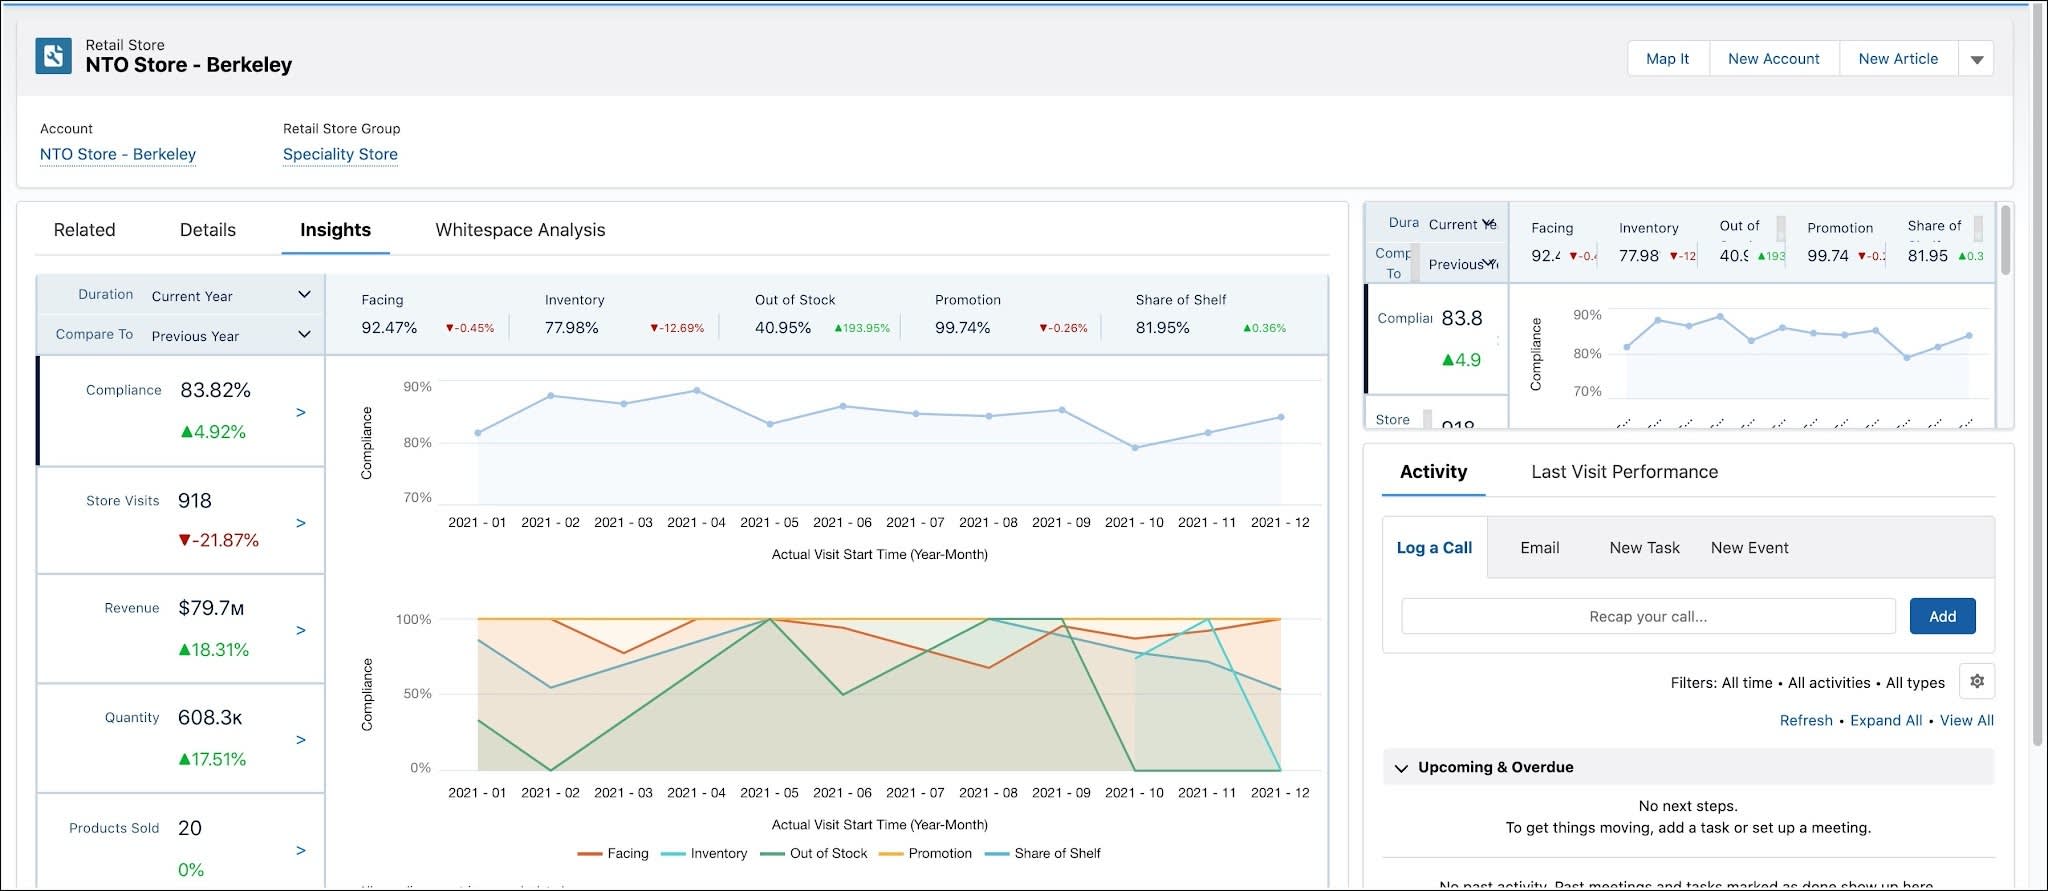The image size is (2048, 891).
Task: Click the mini dashboard vertical scrollbar
Action: pyautogui.click(x=2005, y=240)
